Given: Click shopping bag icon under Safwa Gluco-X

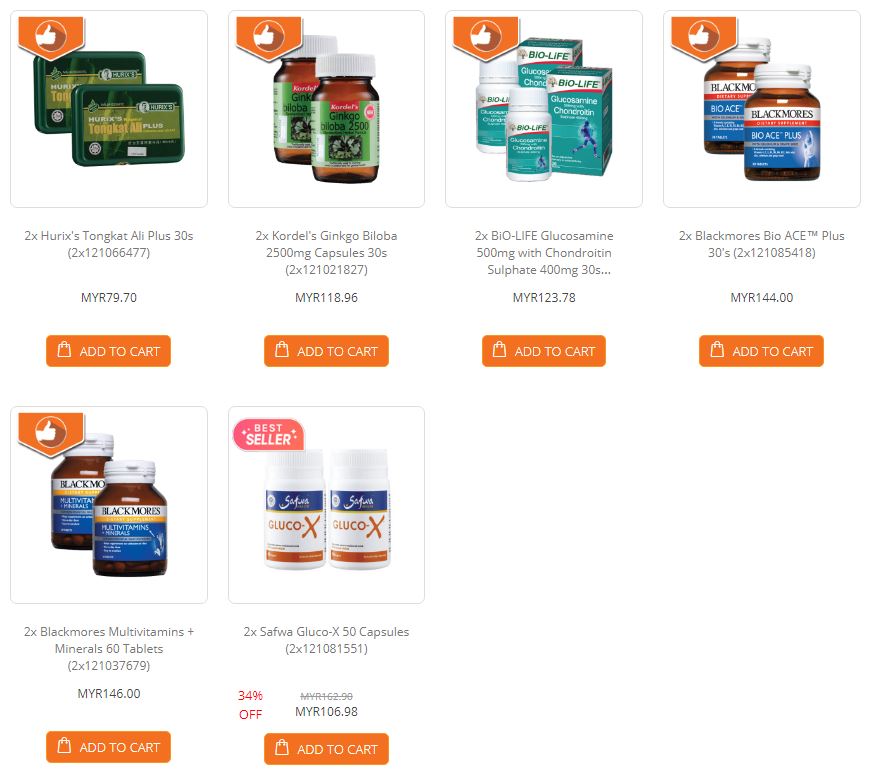Looking at the screenshot, I should click(282, 747).
